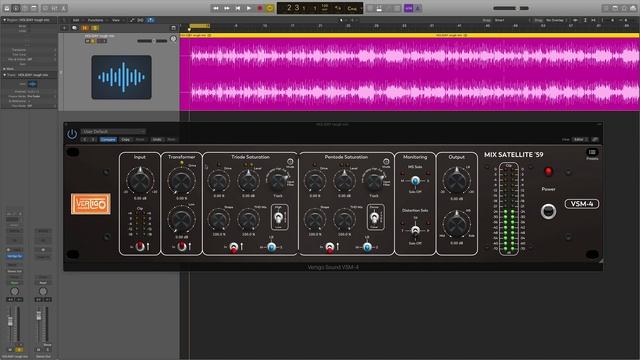
Task: Toggle the Pentode mode lever switch
Action: coord(374,218)
